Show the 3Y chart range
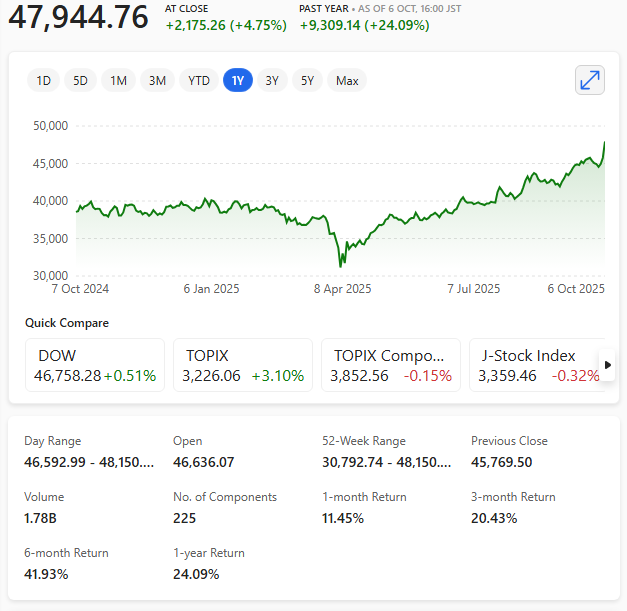This screenshot has width=627, height=611. click(272, 81)
